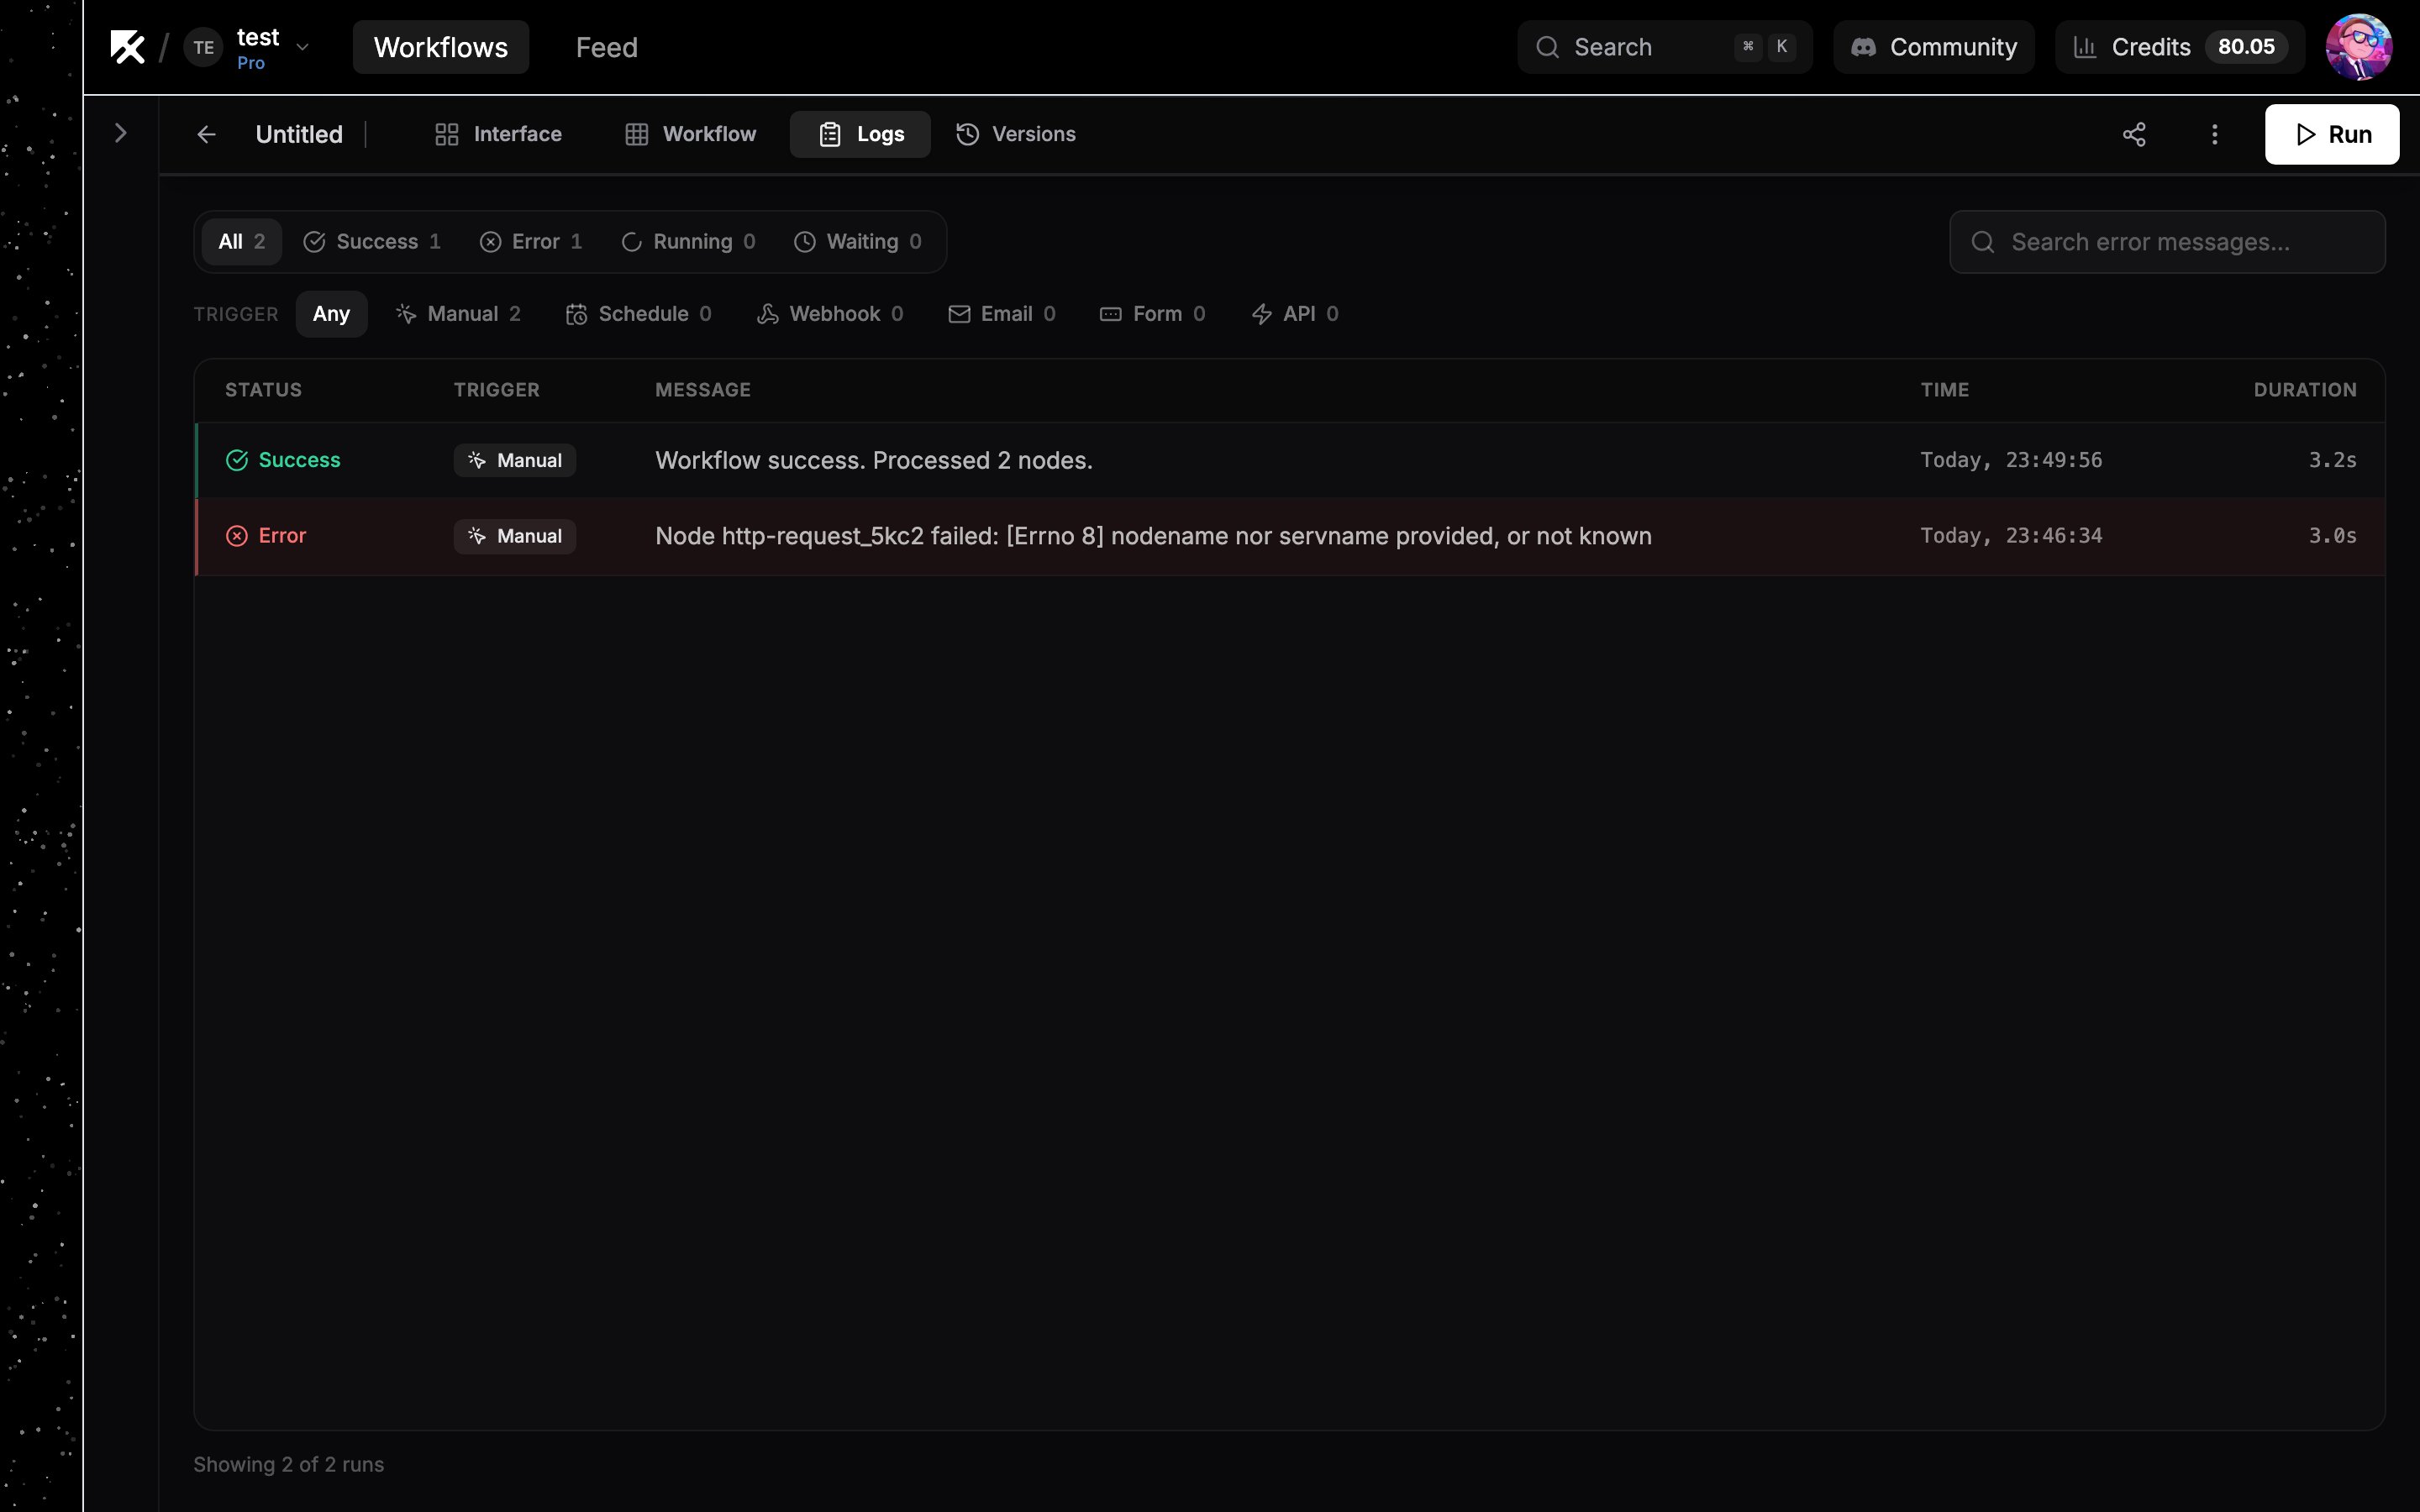Click the time Today, 23:46:34

[x=2011, y=536]
